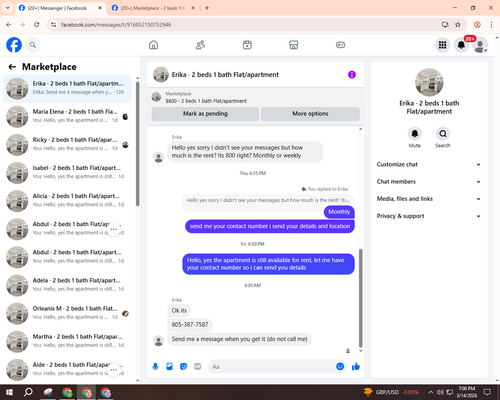Reload the page with the refresh icon
Screen dimensions: 500x400
coord(37,25)
